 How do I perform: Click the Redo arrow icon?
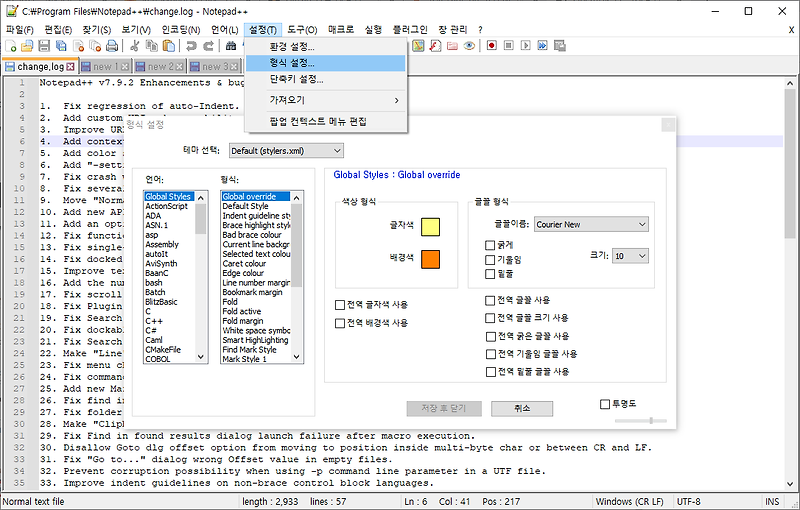pos(208,46)
